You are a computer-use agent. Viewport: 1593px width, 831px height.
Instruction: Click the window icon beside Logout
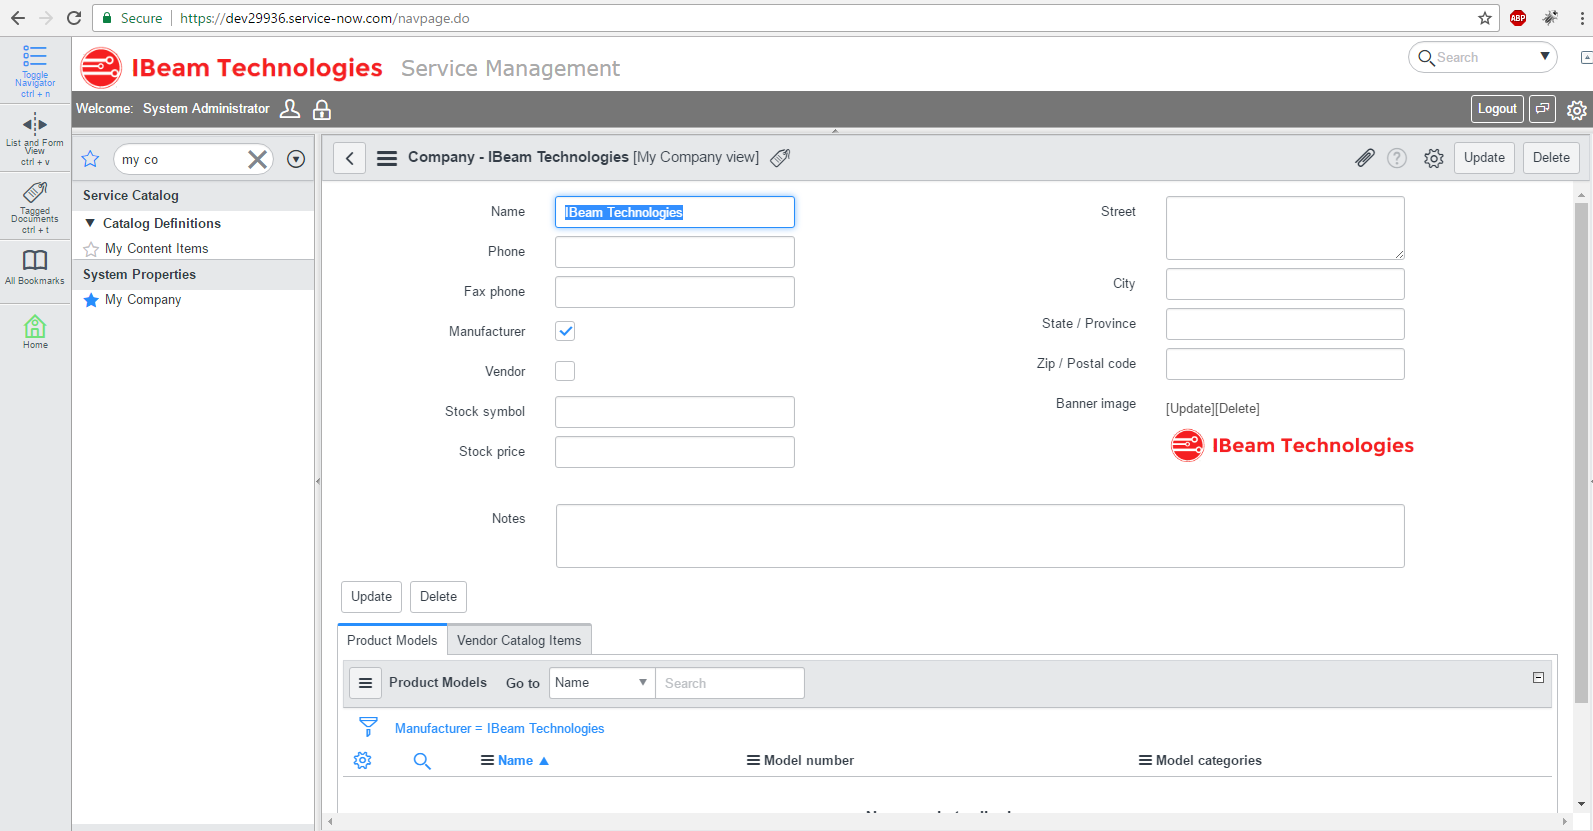click(x=1543, y=109)
